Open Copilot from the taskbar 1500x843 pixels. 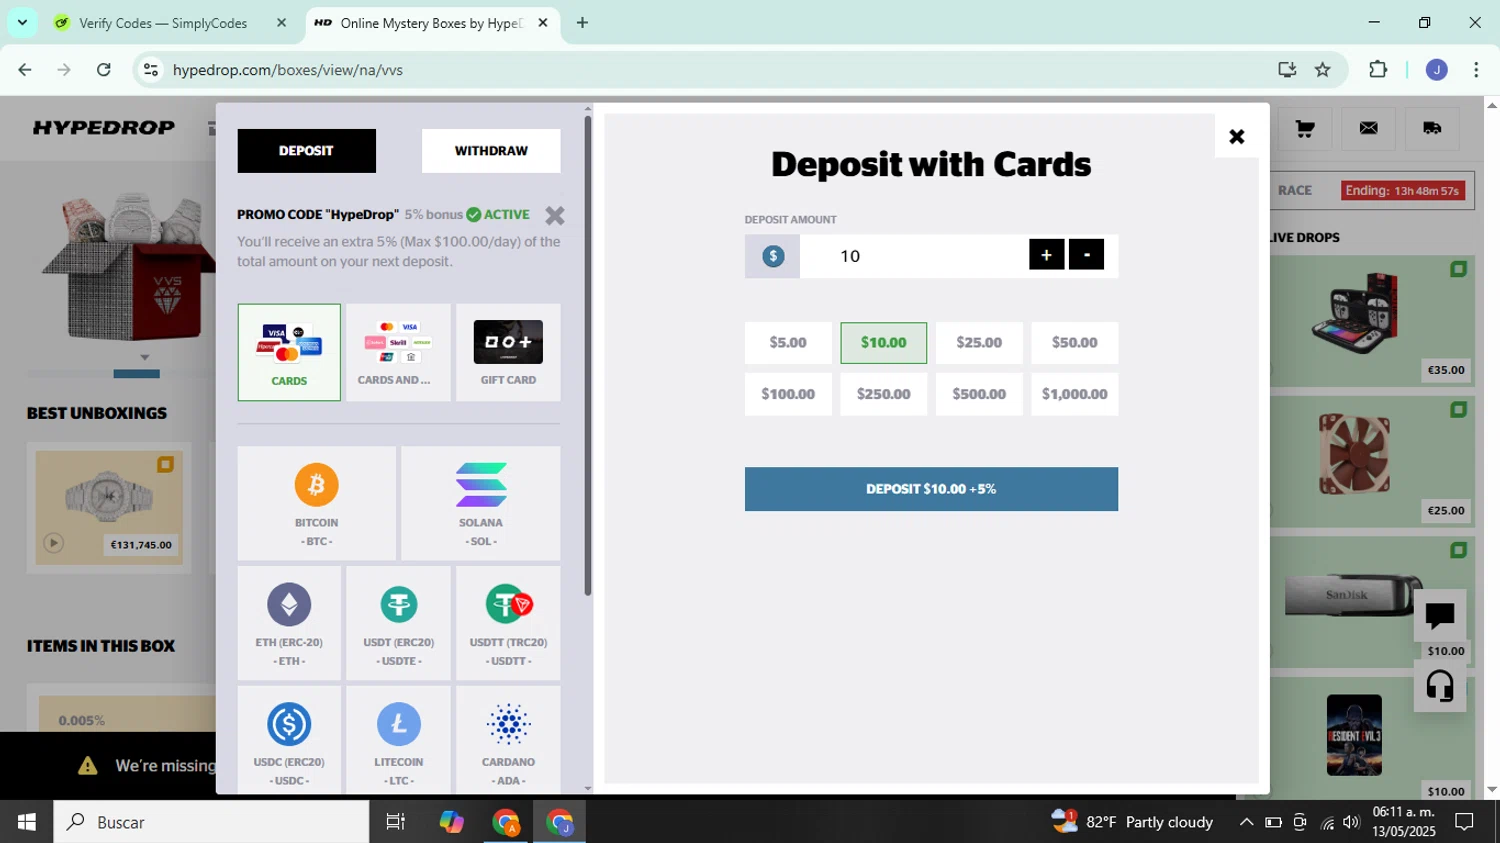click(x=452, y=822)
